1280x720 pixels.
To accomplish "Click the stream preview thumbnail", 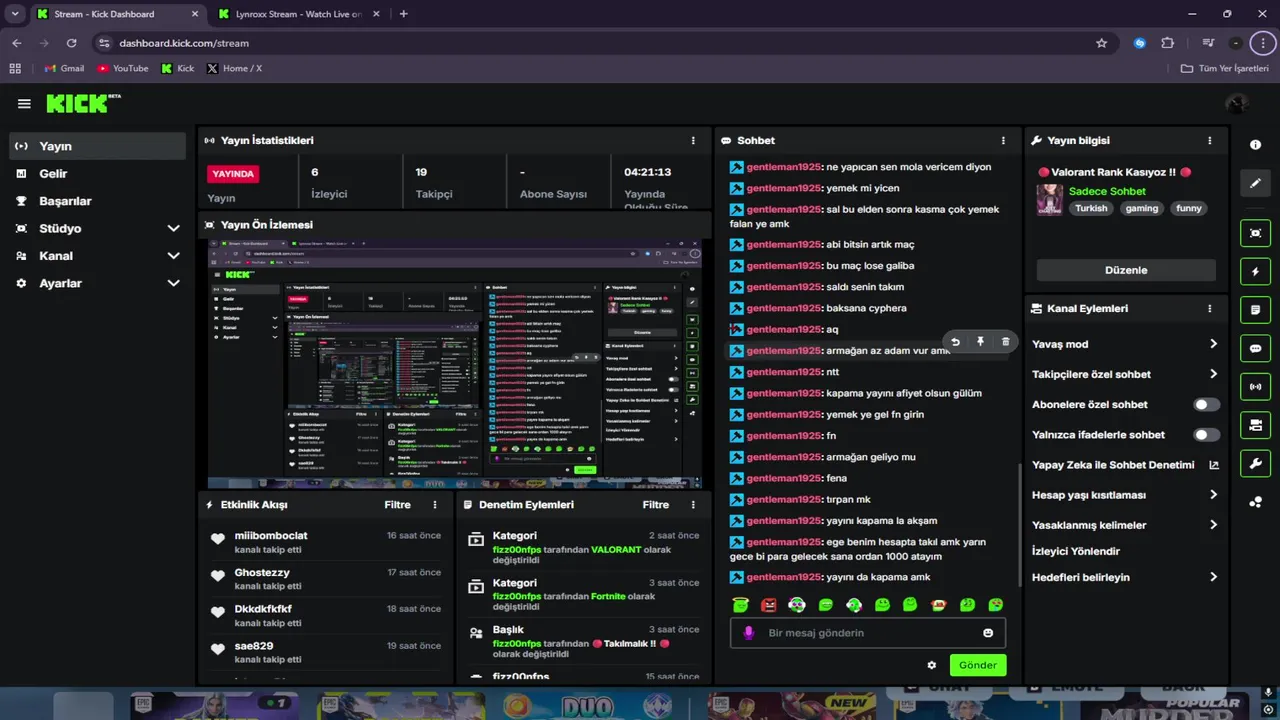I will (455, 364).
